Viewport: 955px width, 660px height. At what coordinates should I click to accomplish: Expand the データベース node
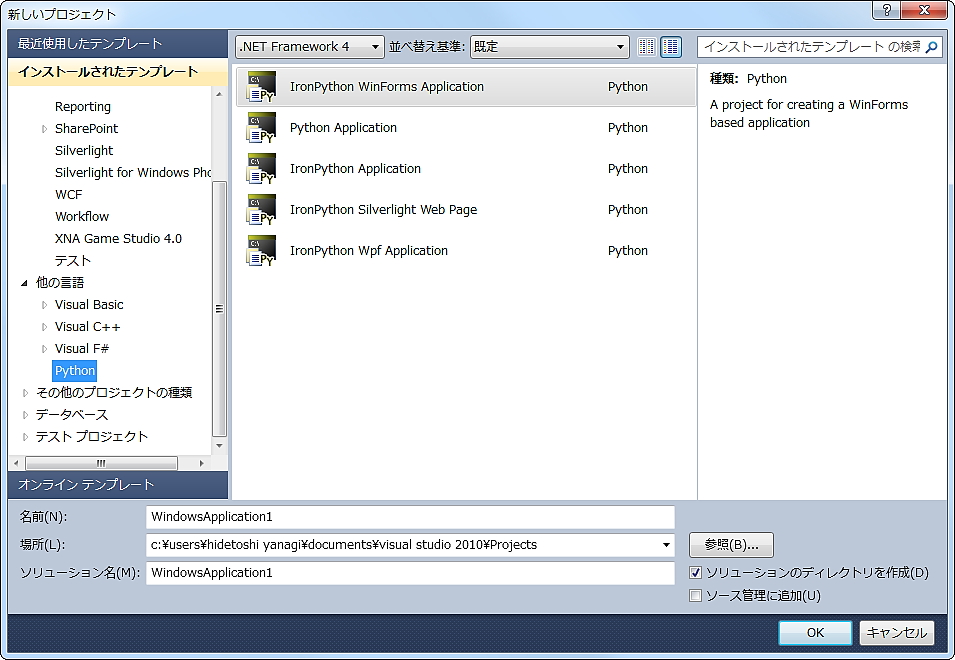(x=25, y=415)
